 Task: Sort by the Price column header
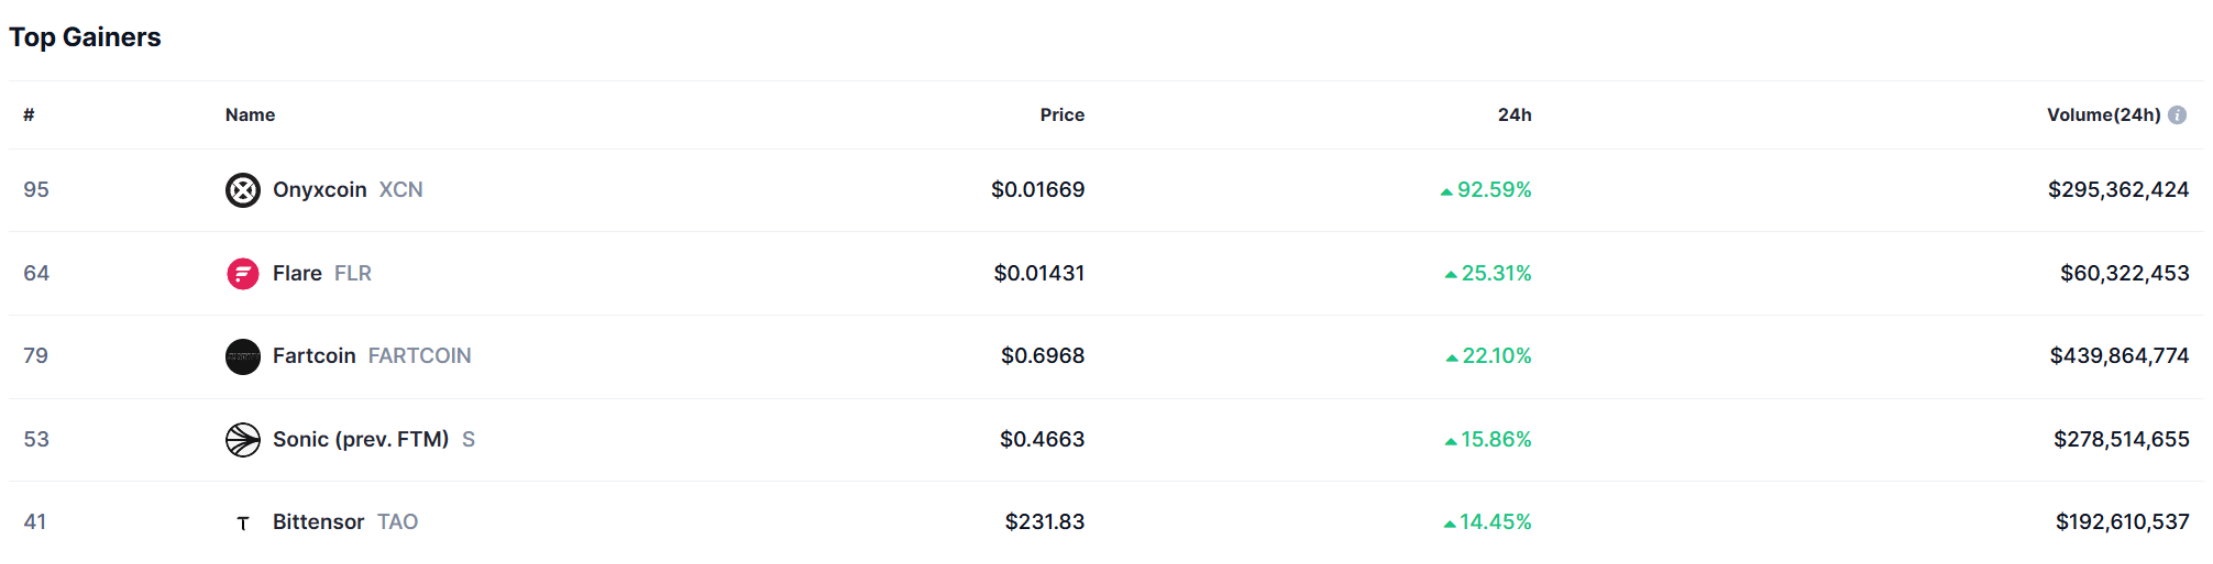click(1061, 115)
